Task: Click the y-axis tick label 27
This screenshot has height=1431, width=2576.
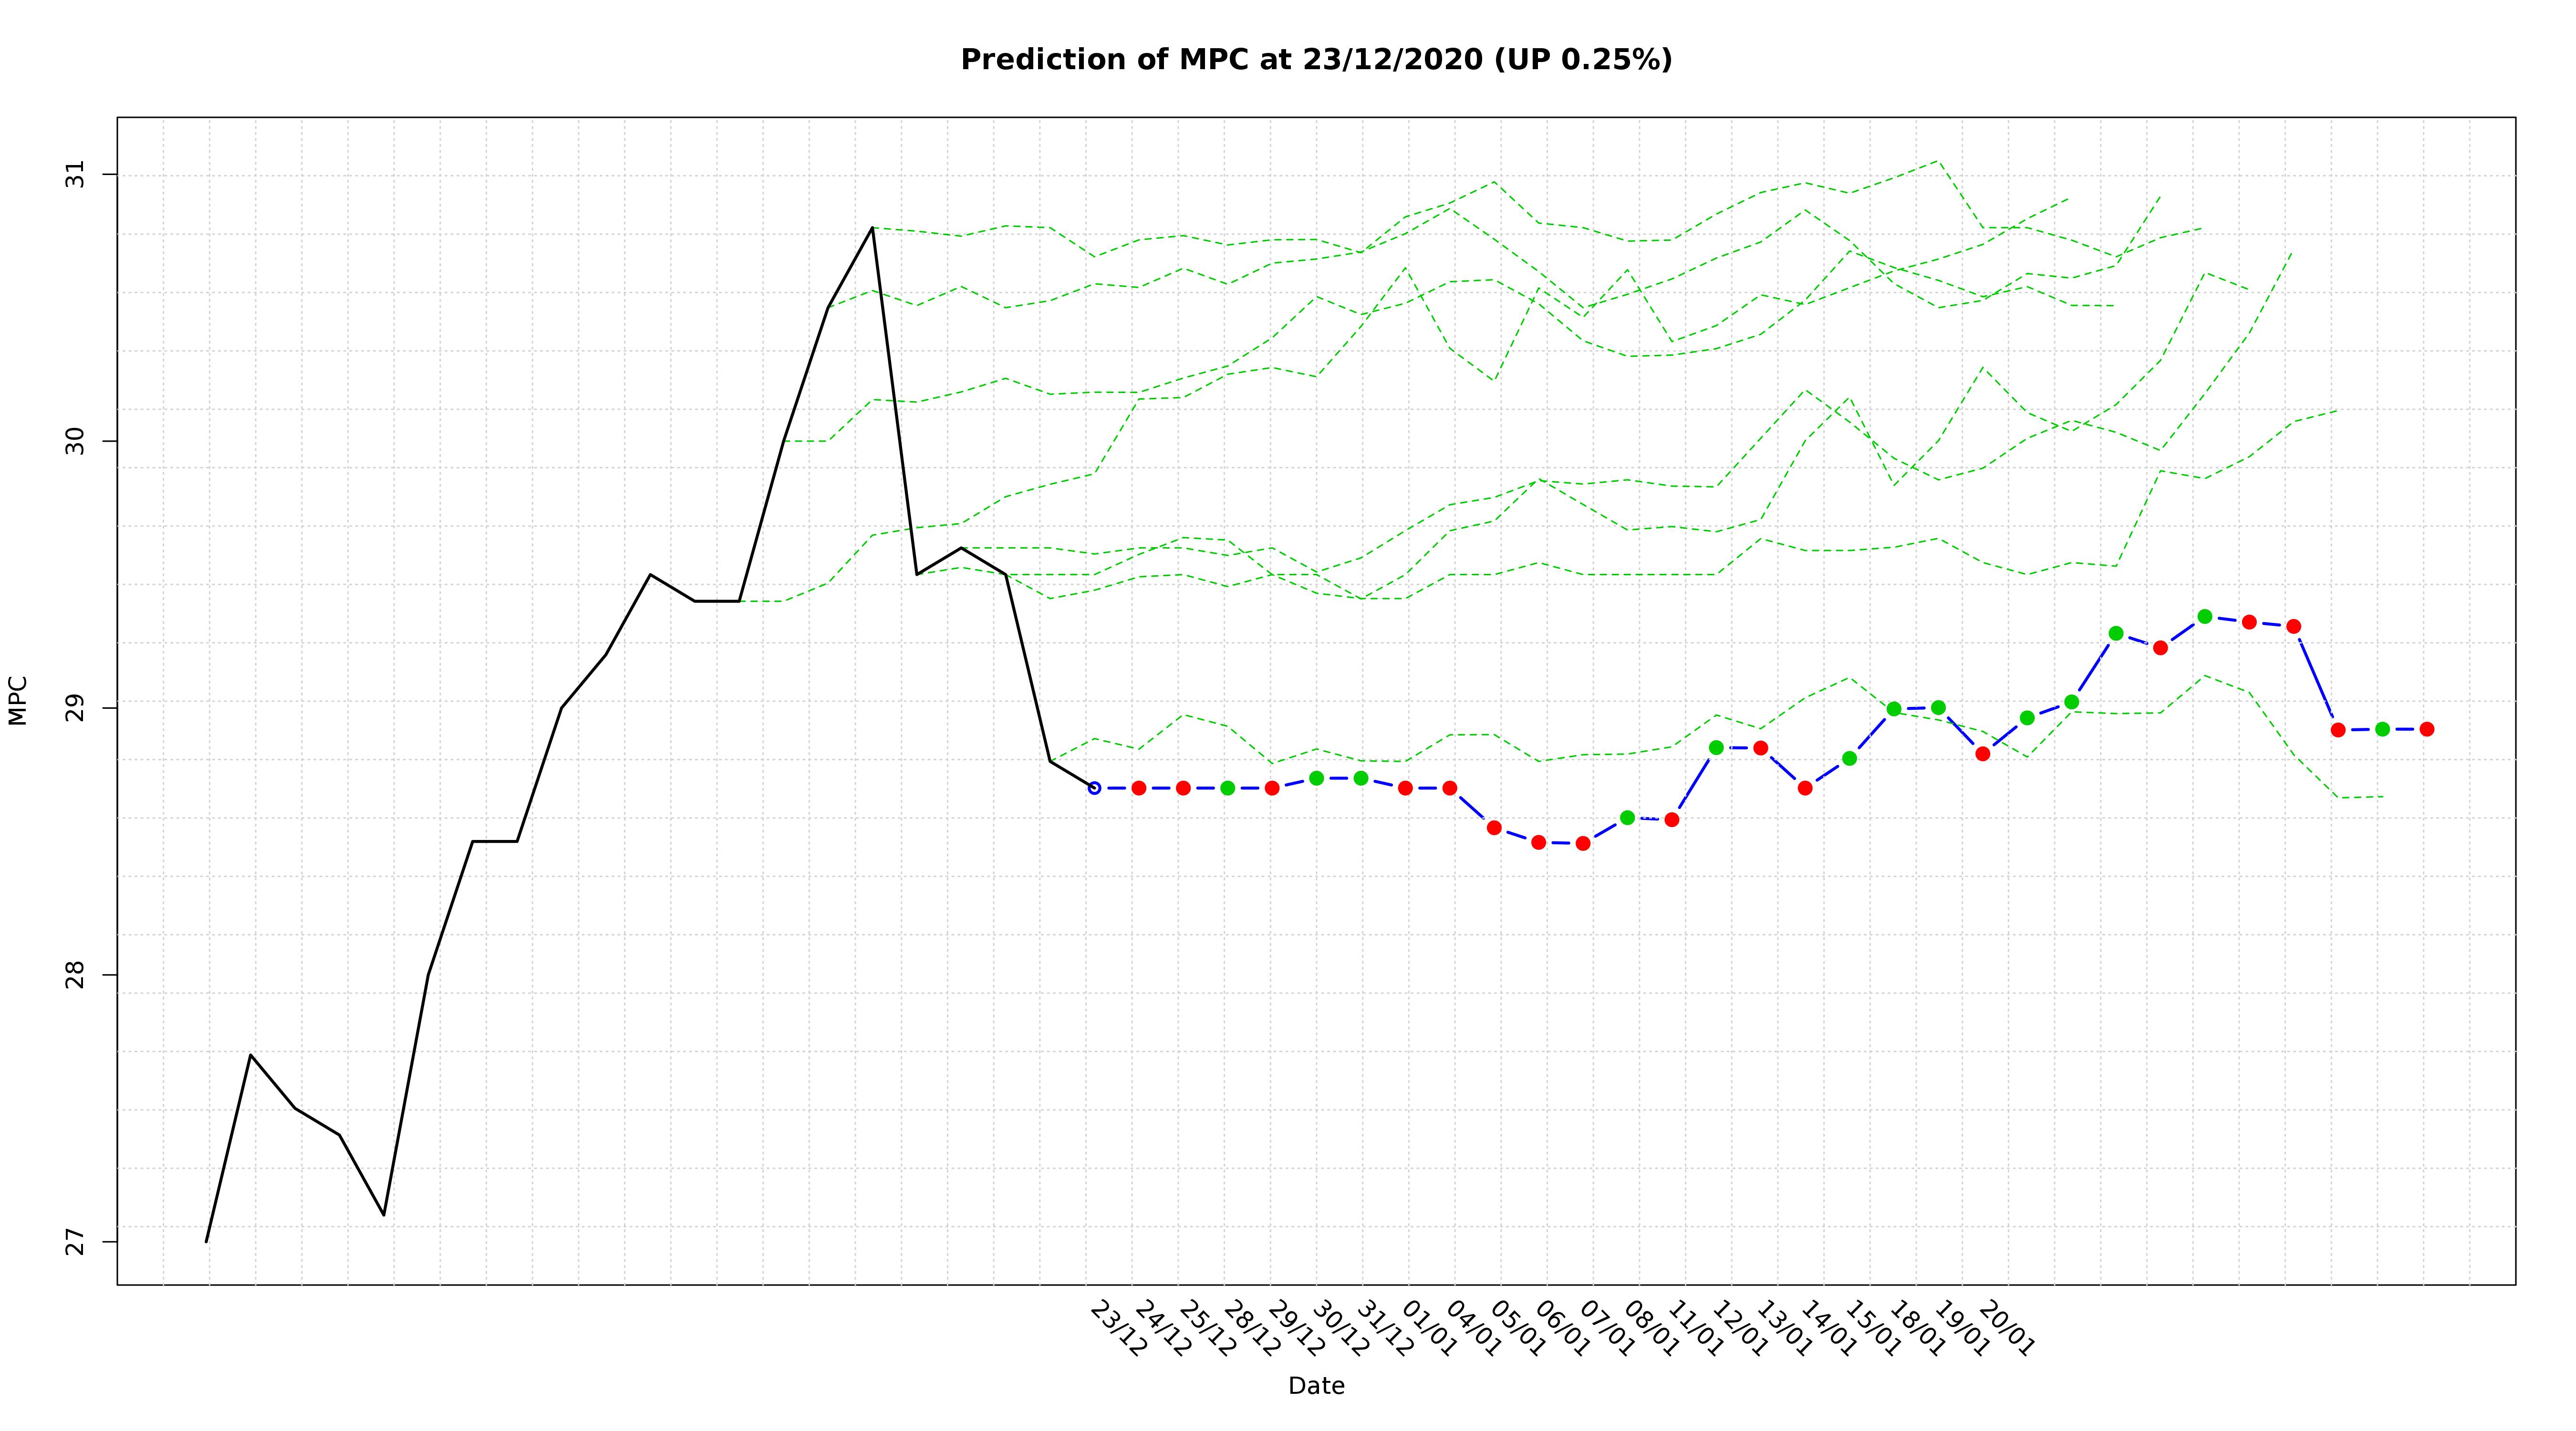Action: click(76, 1241)
